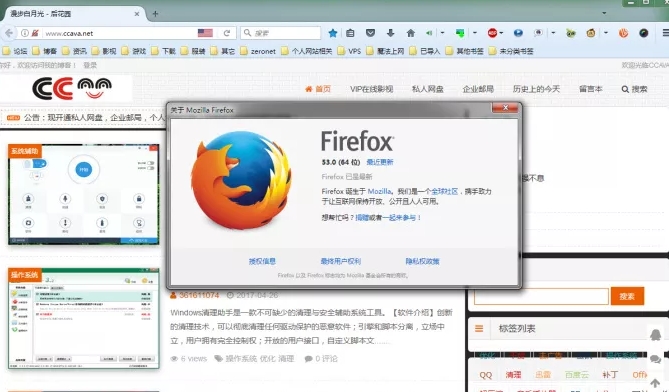This screenshot has height=392, width=669.
Task: Bookmark this page with the blue star
Action: [x=333, y=33]
